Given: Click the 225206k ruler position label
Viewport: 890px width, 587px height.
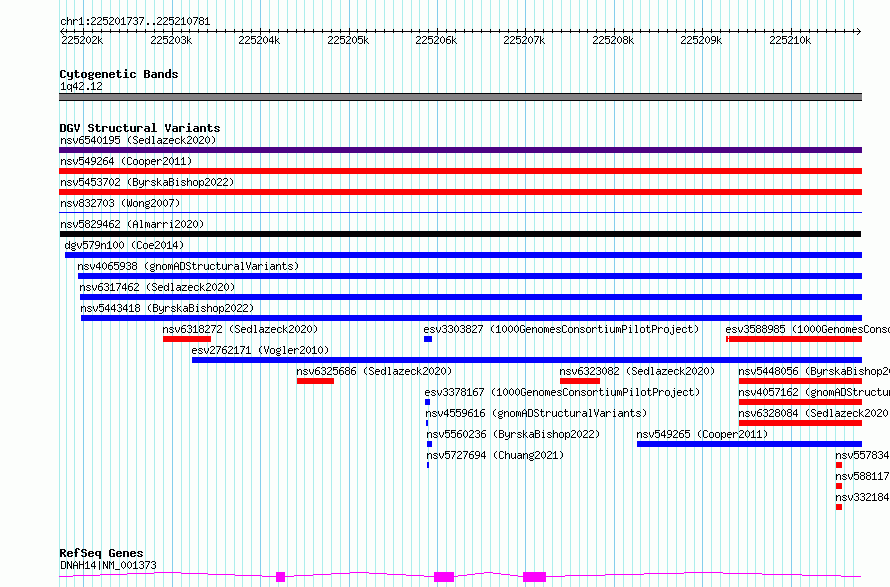Looking at the screenshot, I should tap(436, 40).
